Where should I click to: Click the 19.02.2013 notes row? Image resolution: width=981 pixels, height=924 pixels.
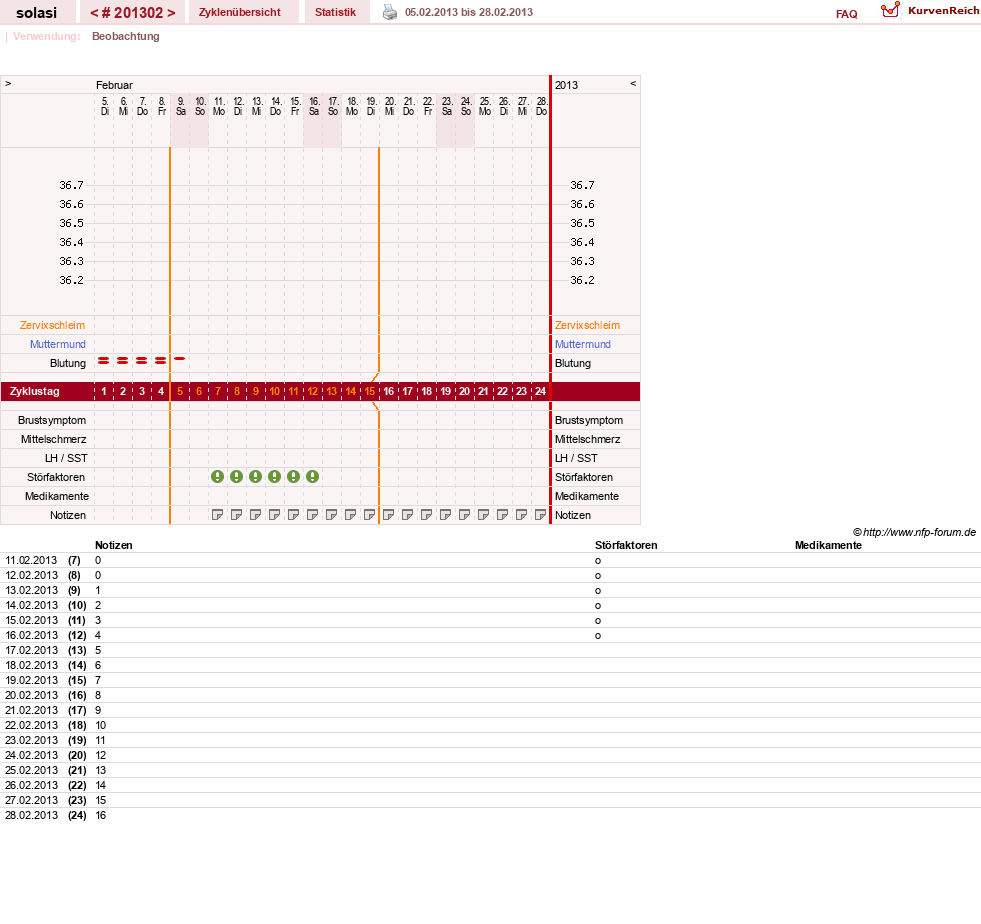coord(490,681)
